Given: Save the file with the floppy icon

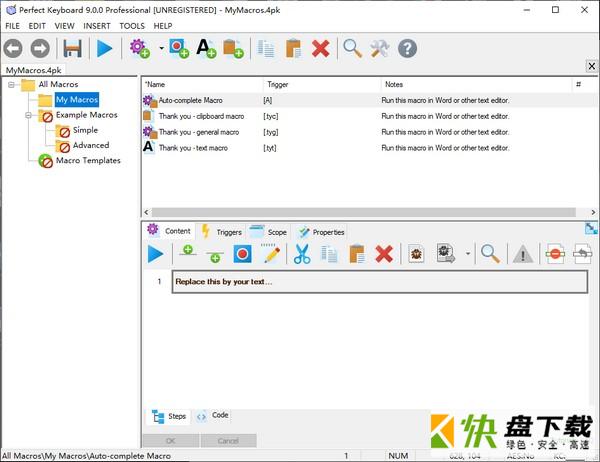Looking at the screenshot, I should [72, 49].
